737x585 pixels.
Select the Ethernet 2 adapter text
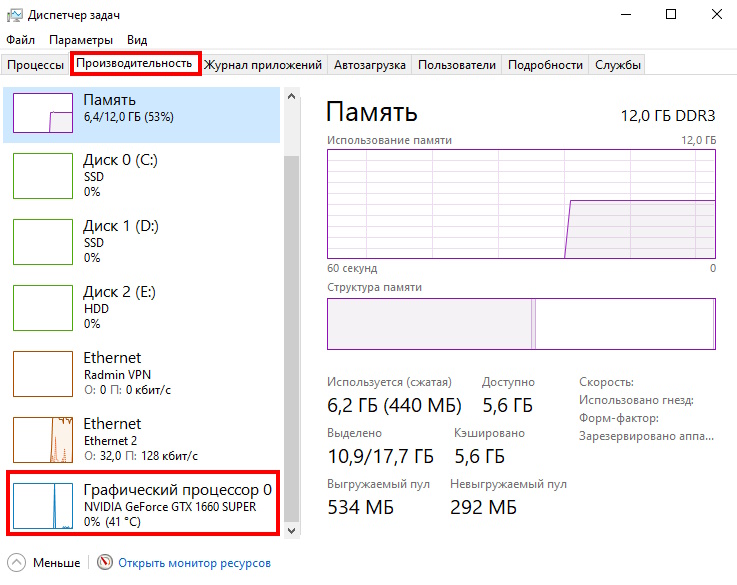110,441
